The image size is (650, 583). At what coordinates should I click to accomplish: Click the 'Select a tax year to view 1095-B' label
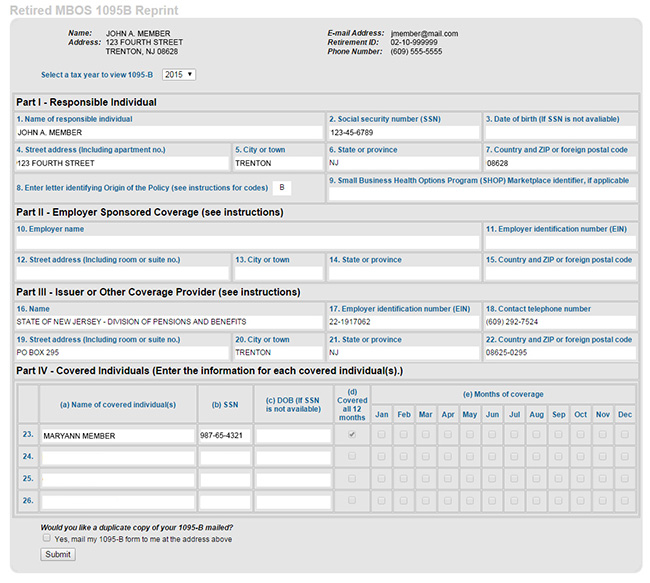coord(97,75)
